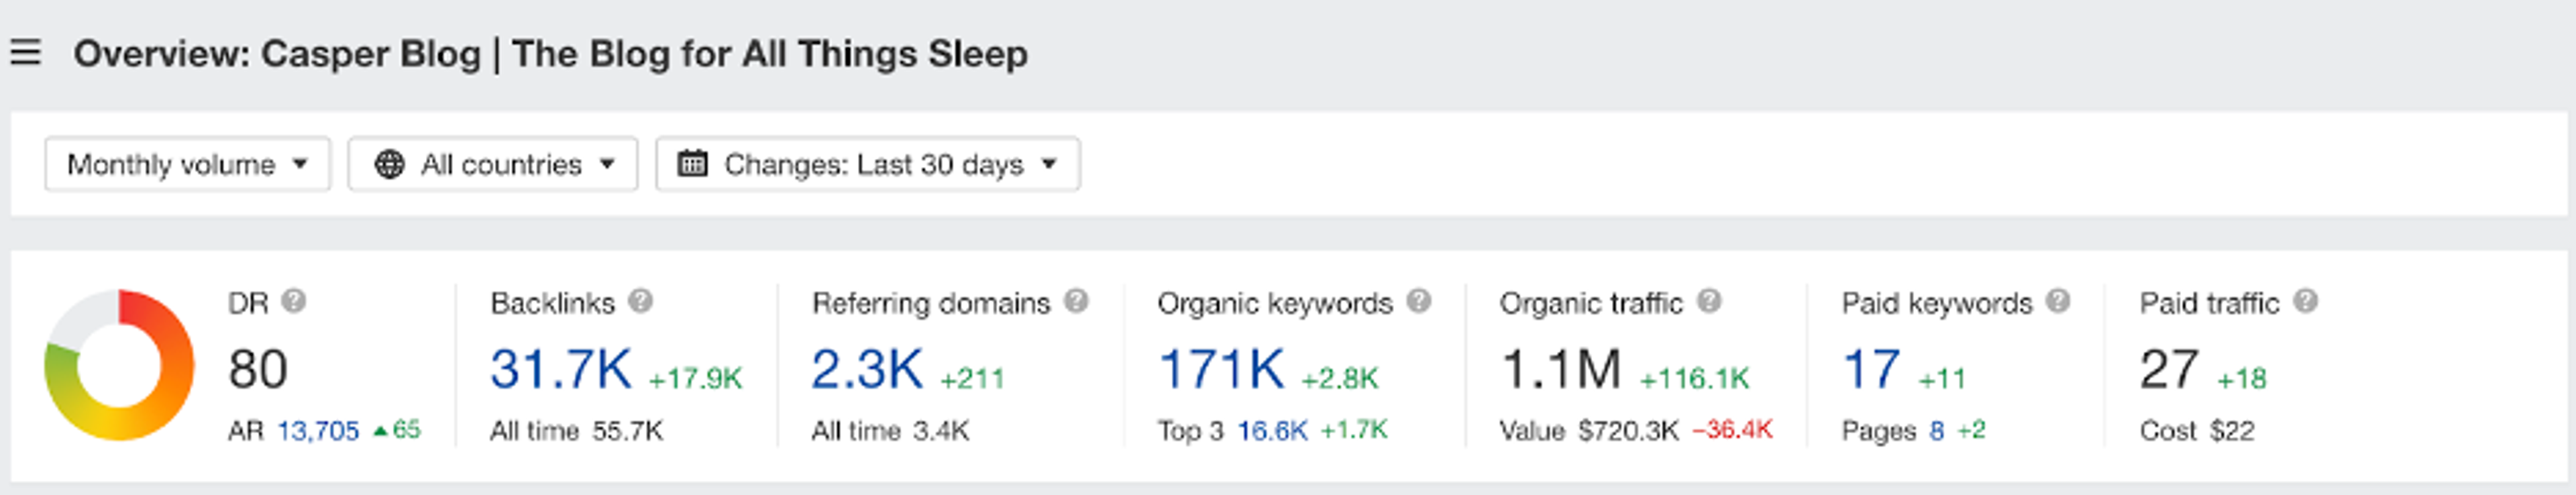Image resolution: width=2576 pixels, height=495 pixels.
Task: Click the paid traffic Cost $22
Action: click(2197, 431)
